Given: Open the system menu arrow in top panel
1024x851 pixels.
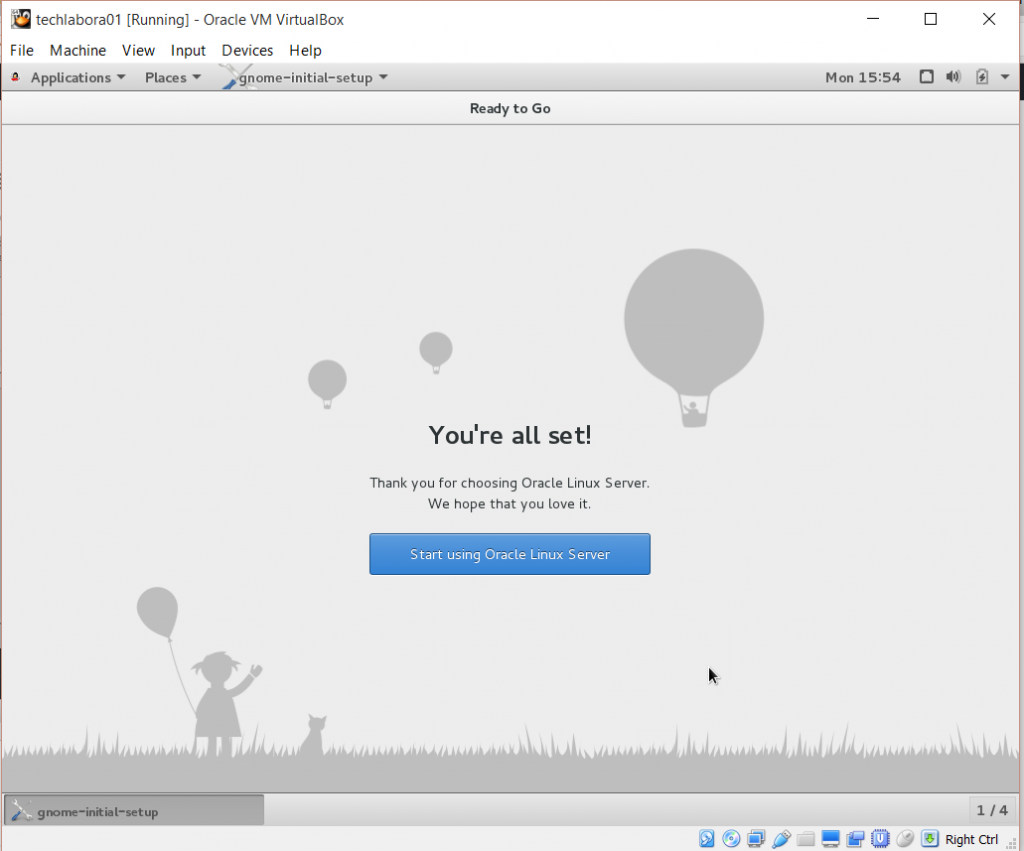Looking at the screenshot, I should pos(1005,77).
